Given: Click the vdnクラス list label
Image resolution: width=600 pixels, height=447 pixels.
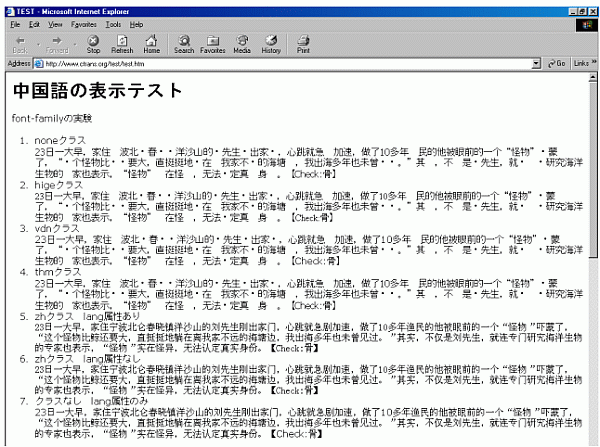Looking at the screenshot, I should coord(57,228).
